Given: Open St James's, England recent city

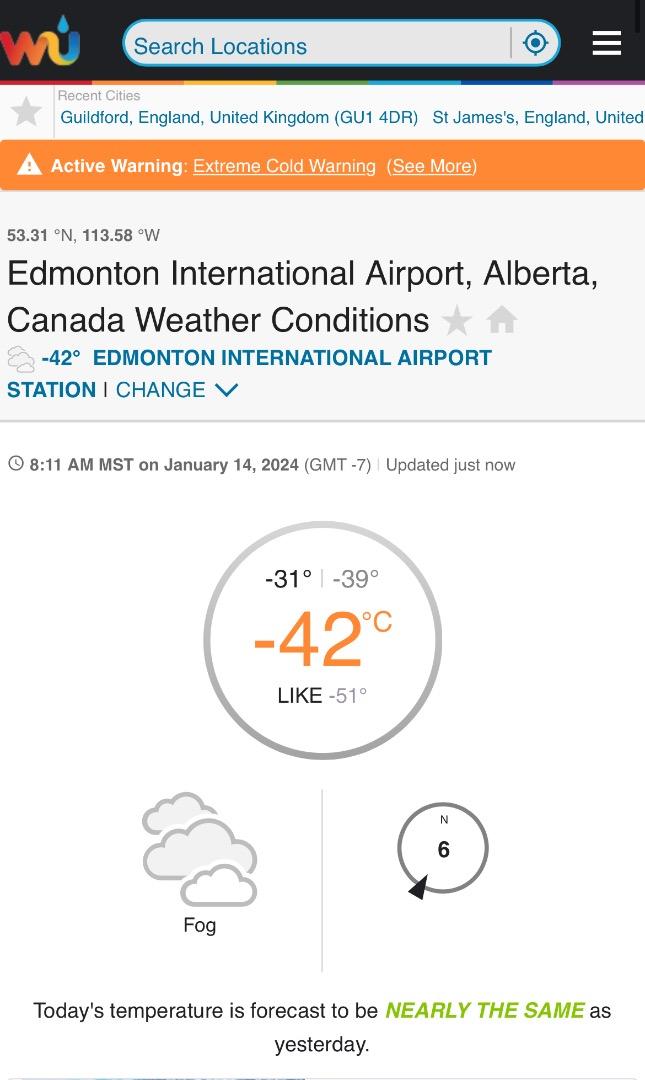Looking at the screenshot, I should click(537, 117).
